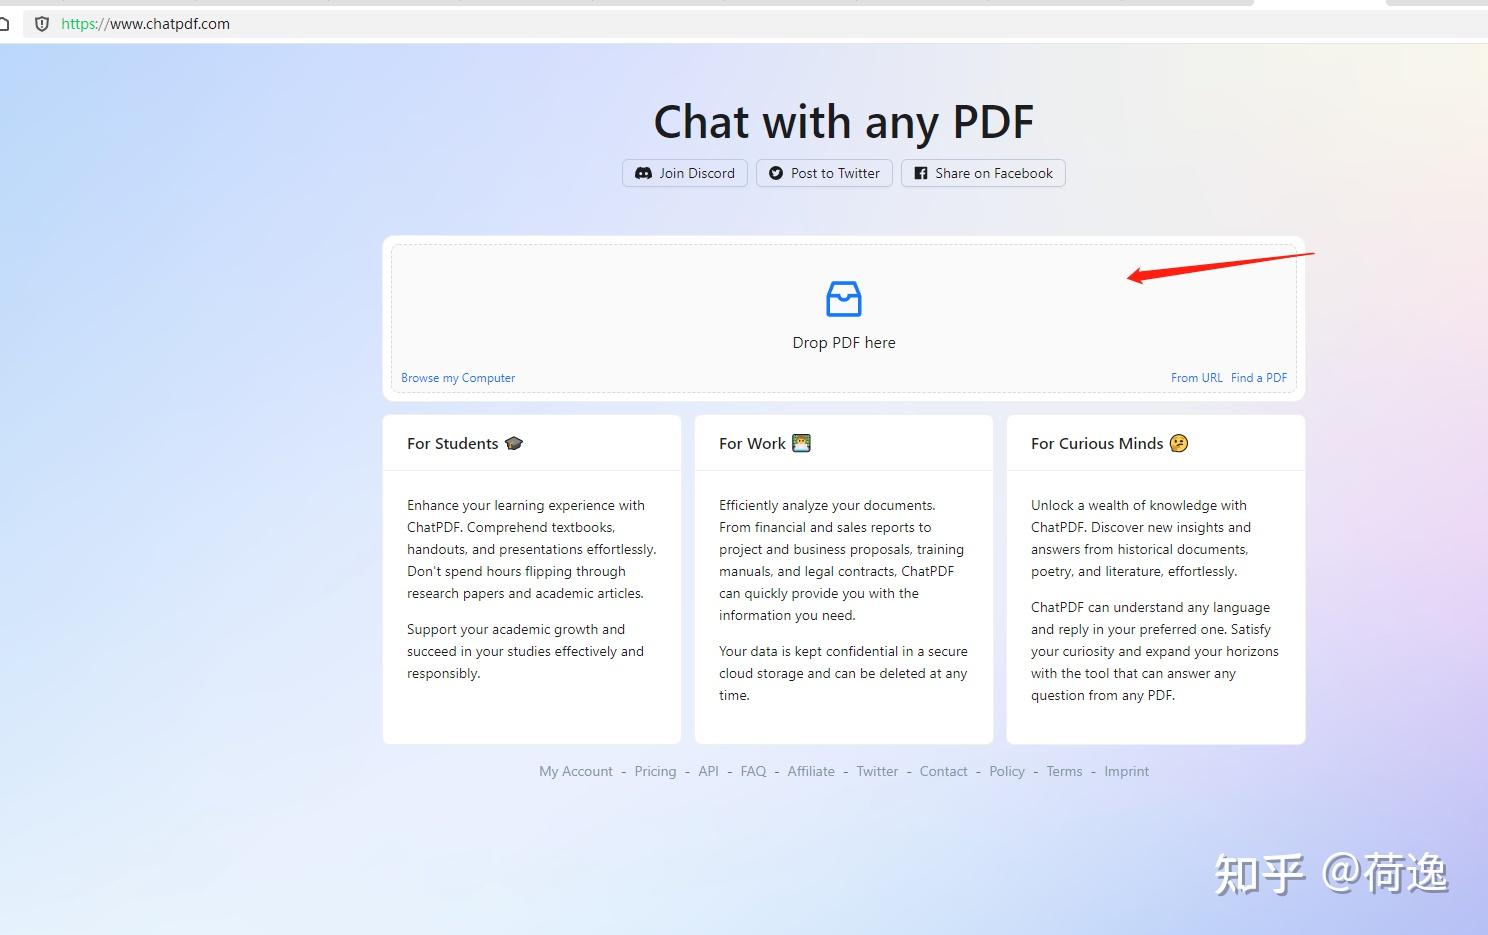Select the Join Discord button
This screenshot has height=935, width=1488.
[684, 173]
